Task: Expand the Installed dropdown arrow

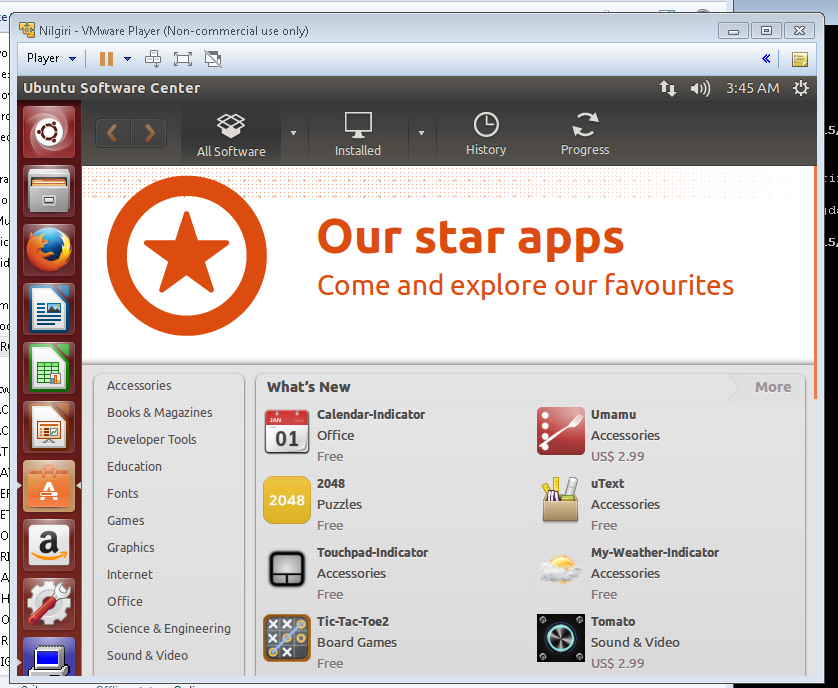Action: [x=422, y=133]
